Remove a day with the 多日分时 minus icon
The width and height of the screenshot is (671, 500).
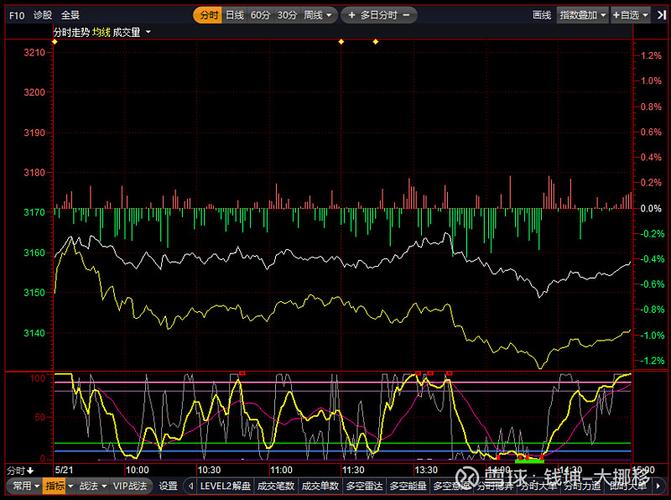coord(407,15)
